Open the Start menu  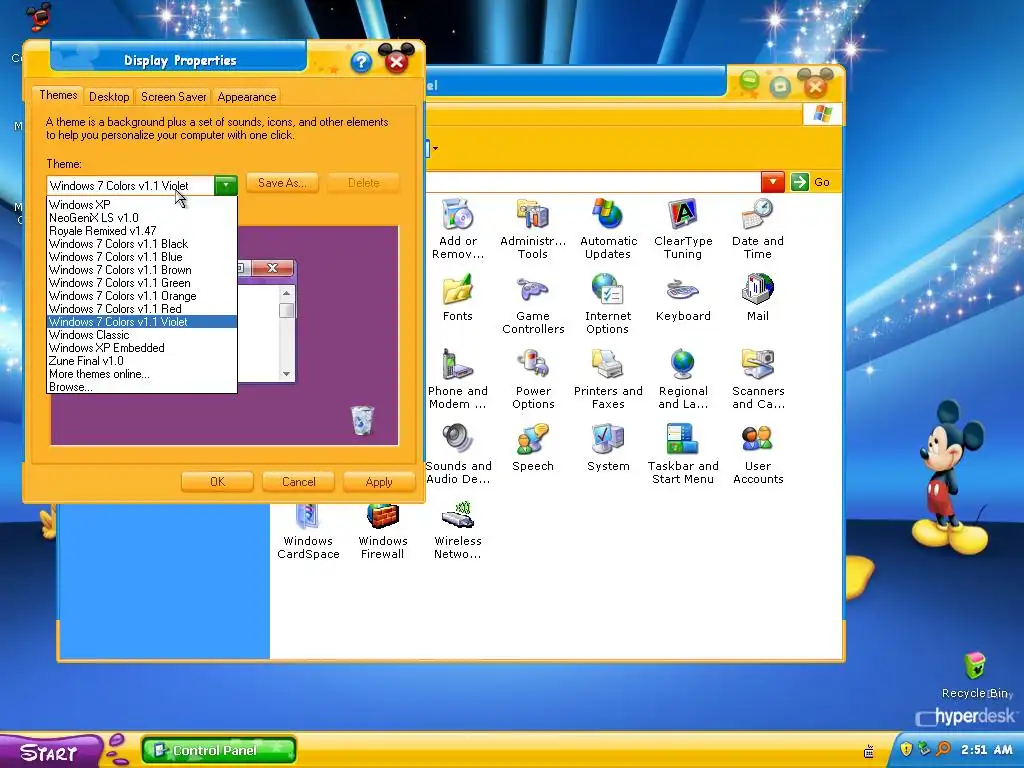pos(50,752)
